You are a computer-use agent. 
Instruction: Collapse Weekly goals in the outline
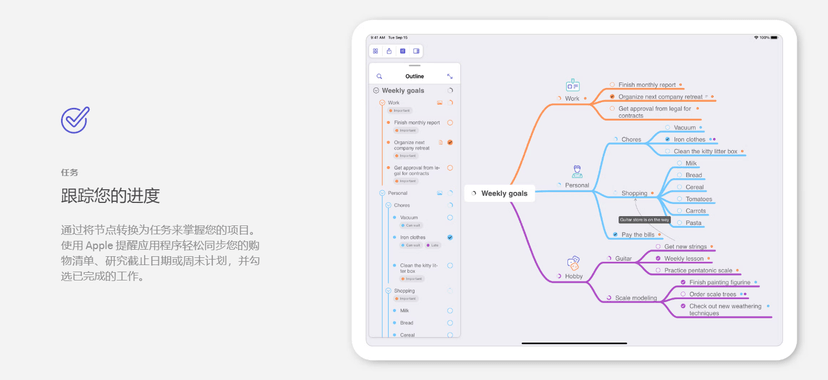click(376, 91)
